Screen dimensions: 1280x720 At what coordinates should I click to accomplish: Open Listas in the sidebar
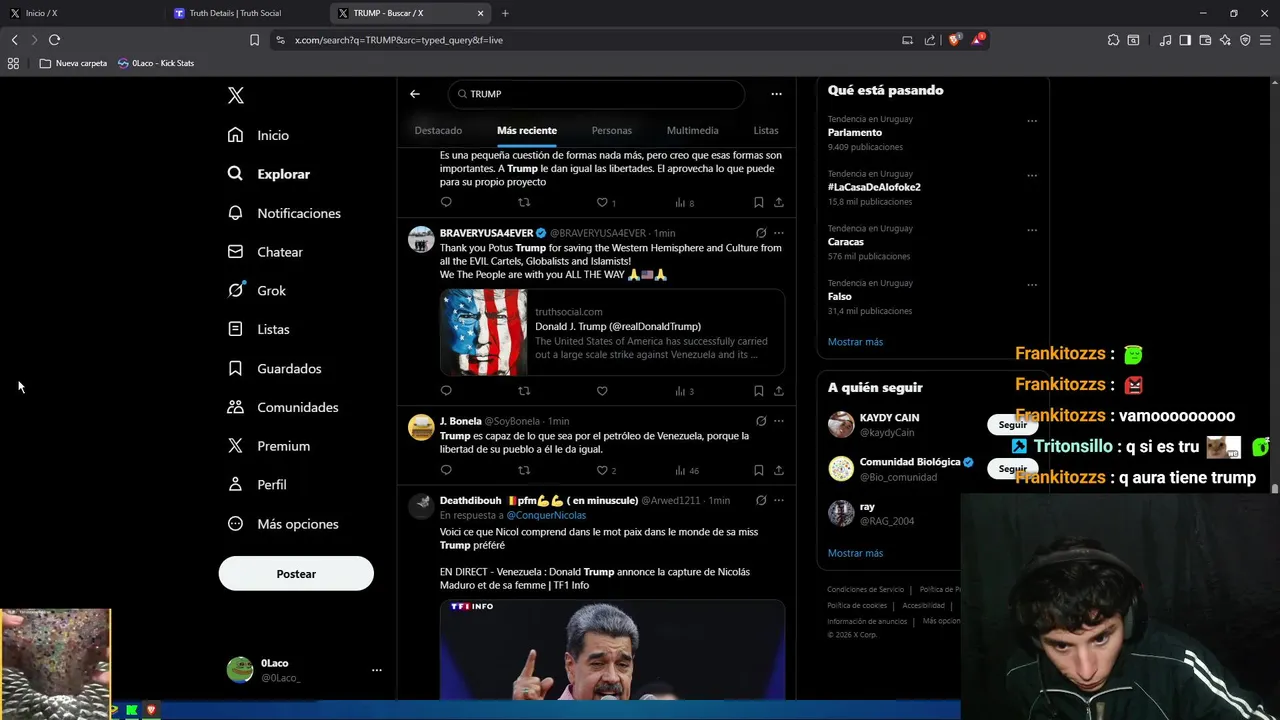pos(258,329)
